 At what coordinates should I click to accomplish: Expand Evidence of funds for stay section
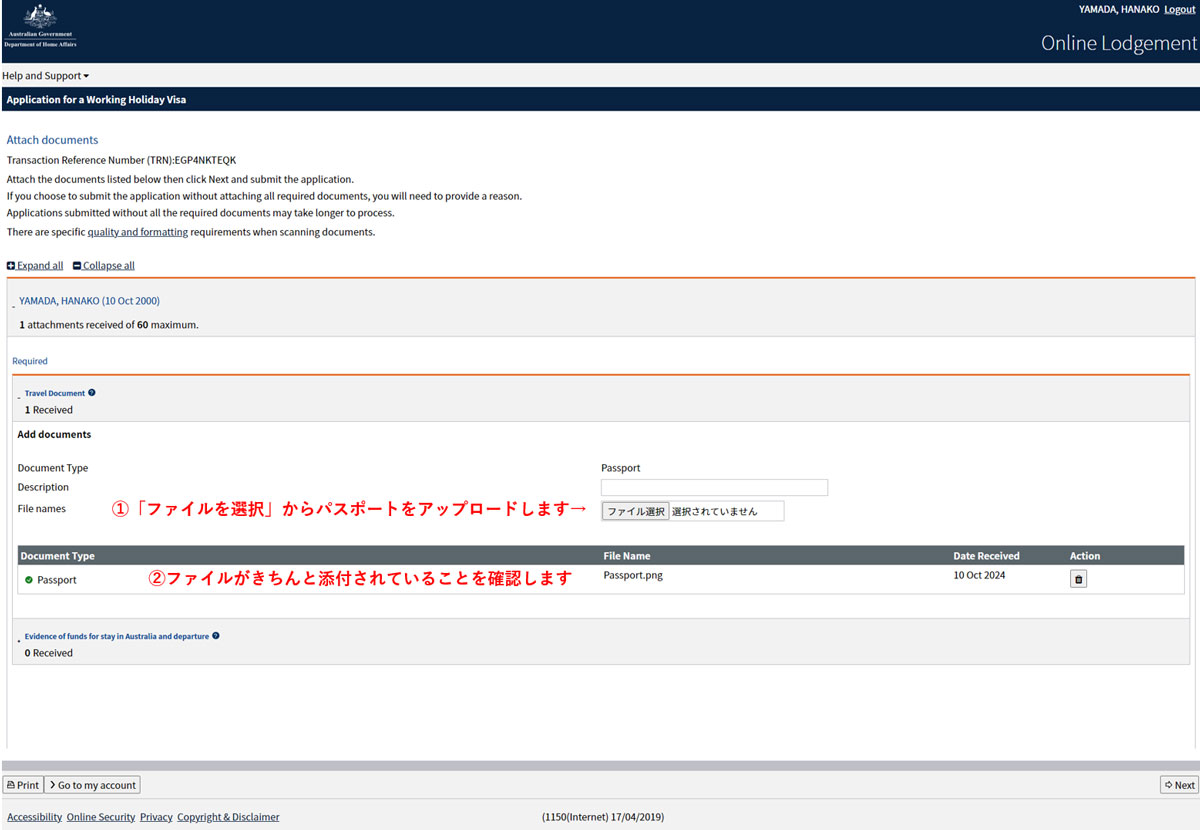tap(116, 636)
